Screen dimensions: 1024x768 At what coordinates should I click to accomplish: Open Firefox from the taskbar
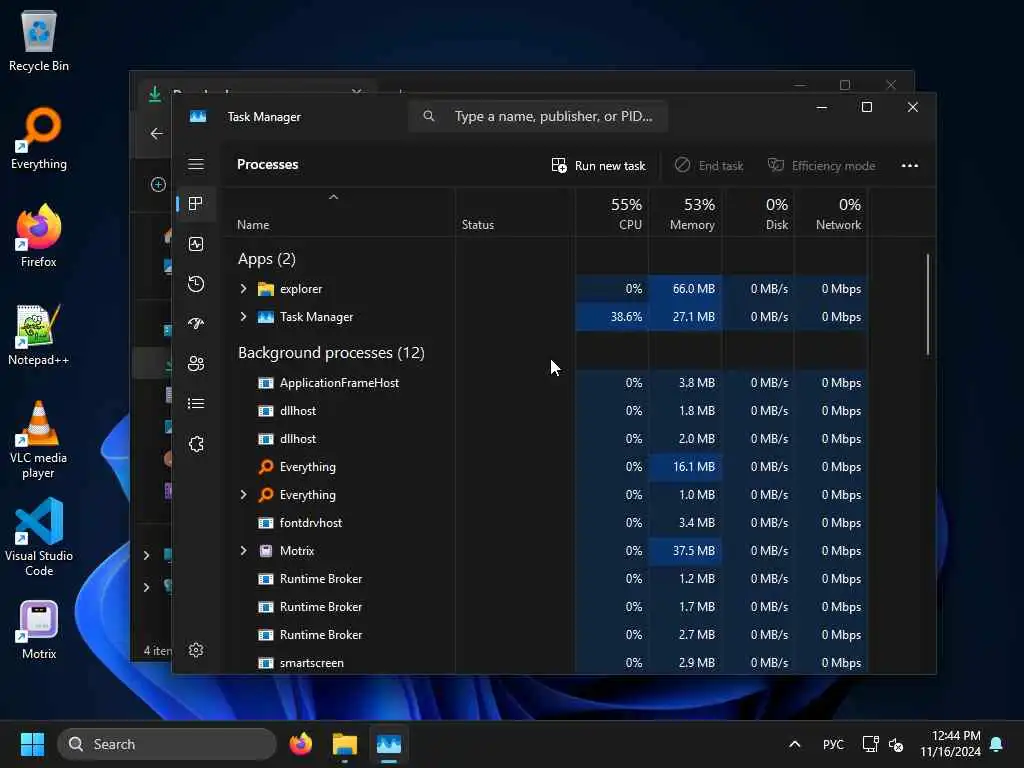(x=301, y=744)
